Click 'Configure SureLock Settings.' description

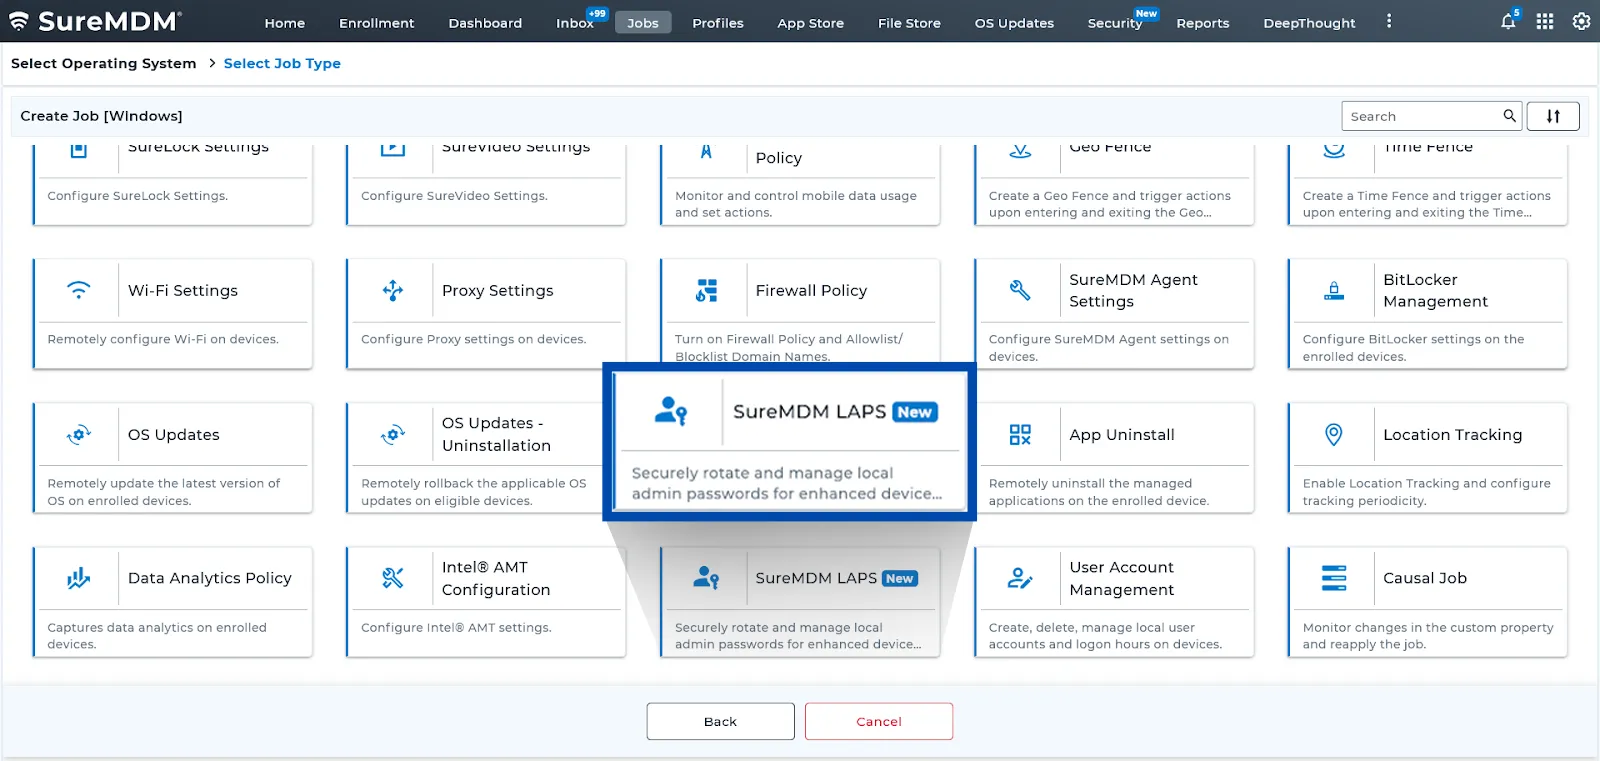[x=138, y=196]
